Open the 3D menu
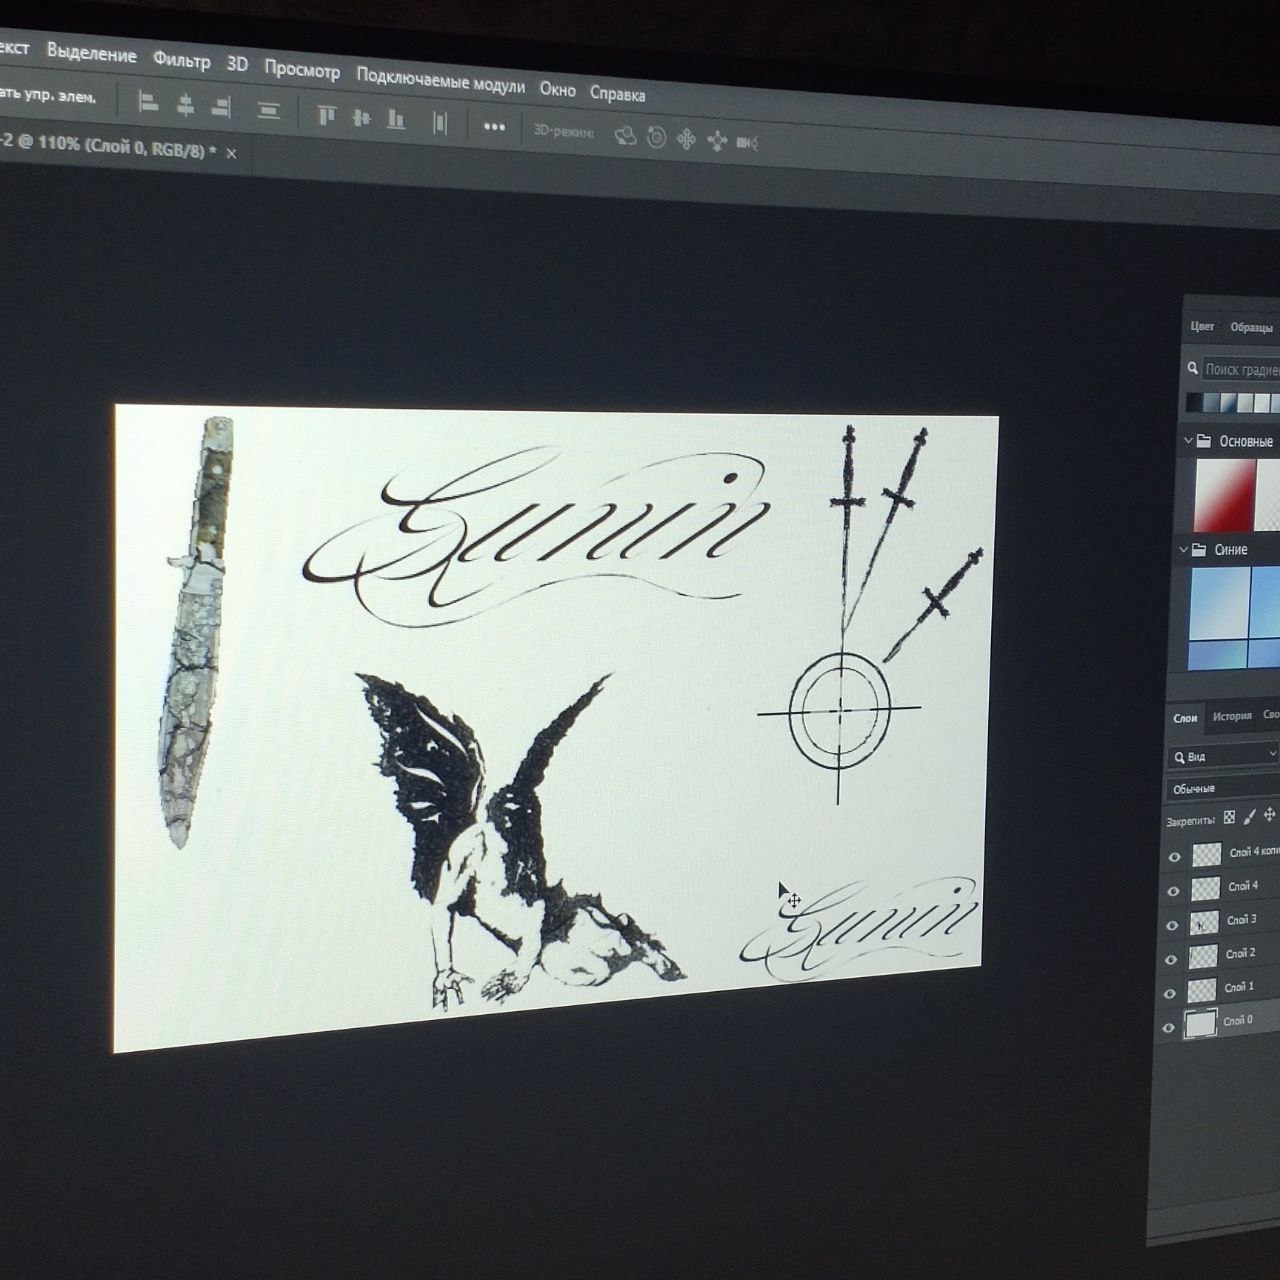 point(237,64)
